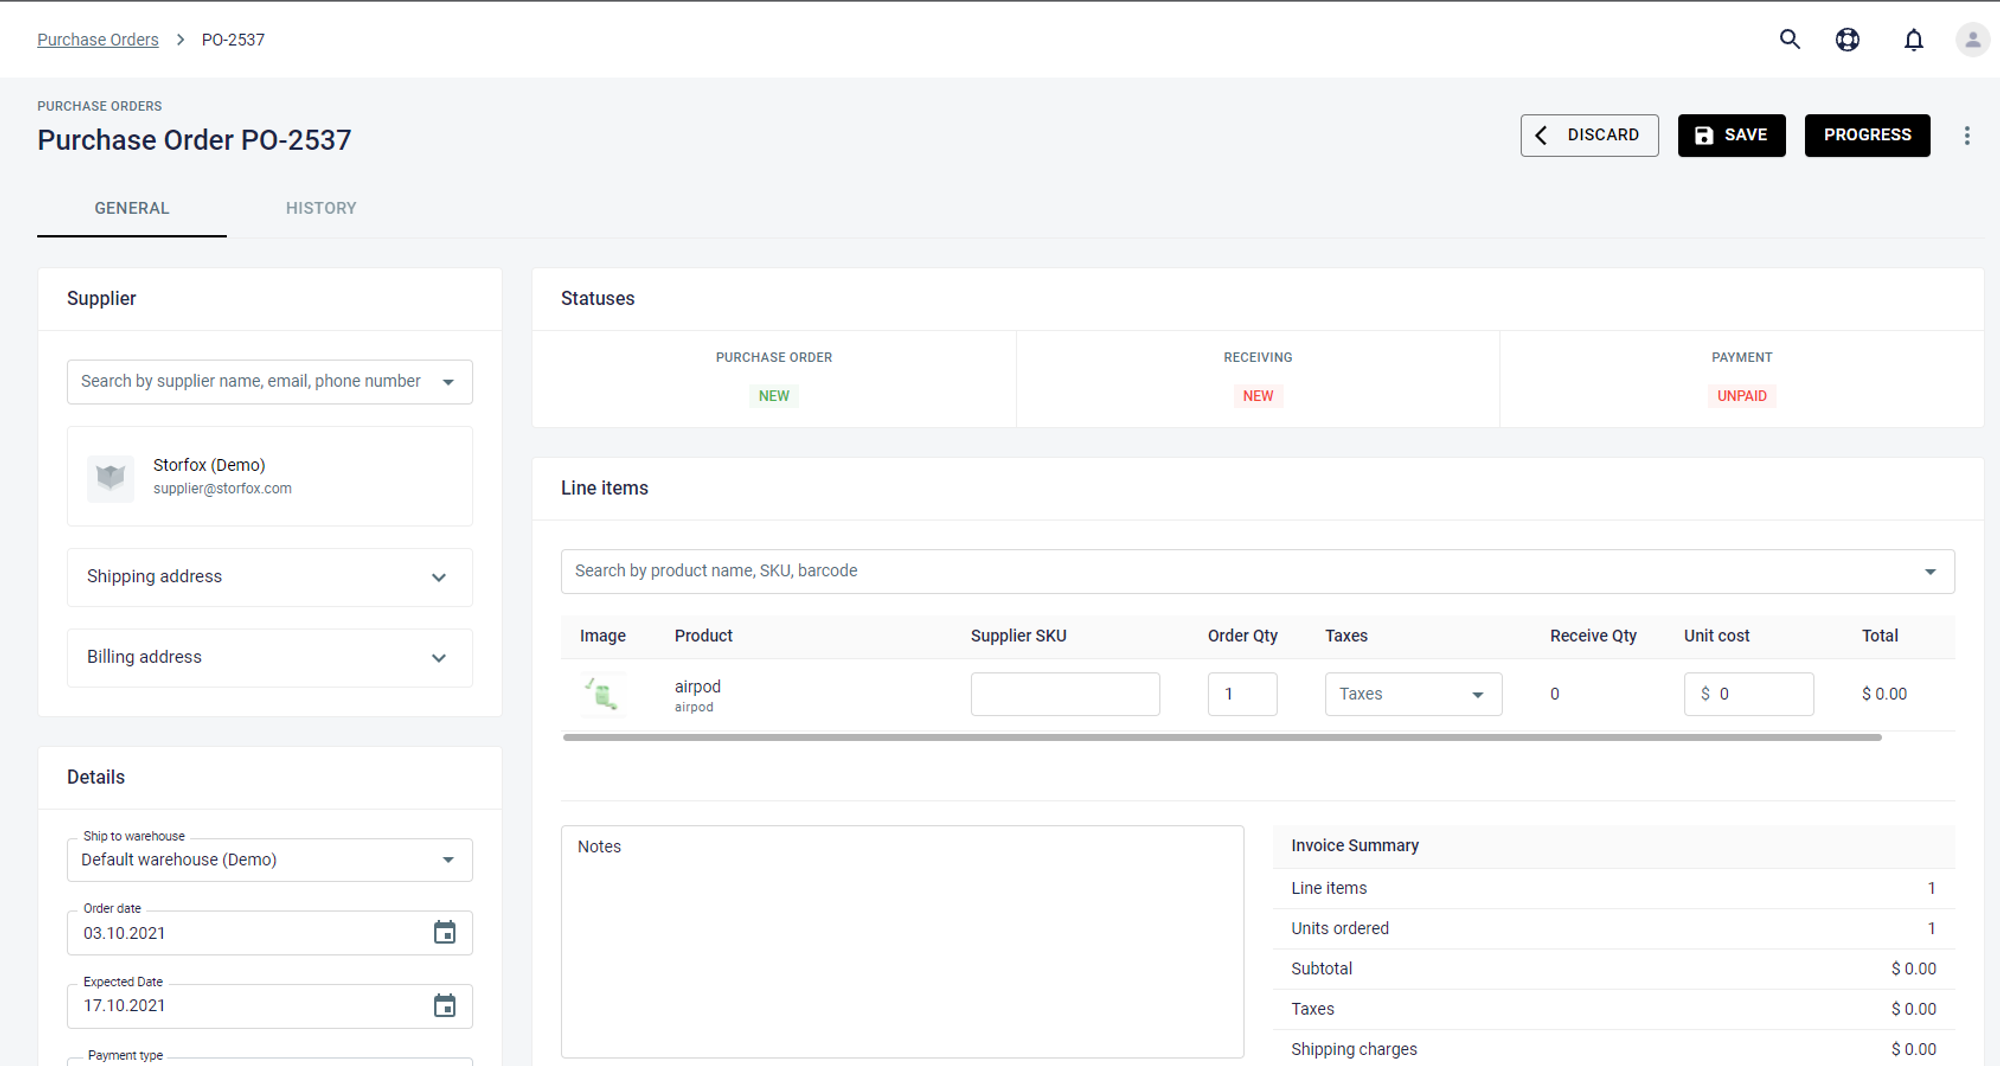
Task: Click the Units ordered summary row
Action: [x=1613, y=928]
